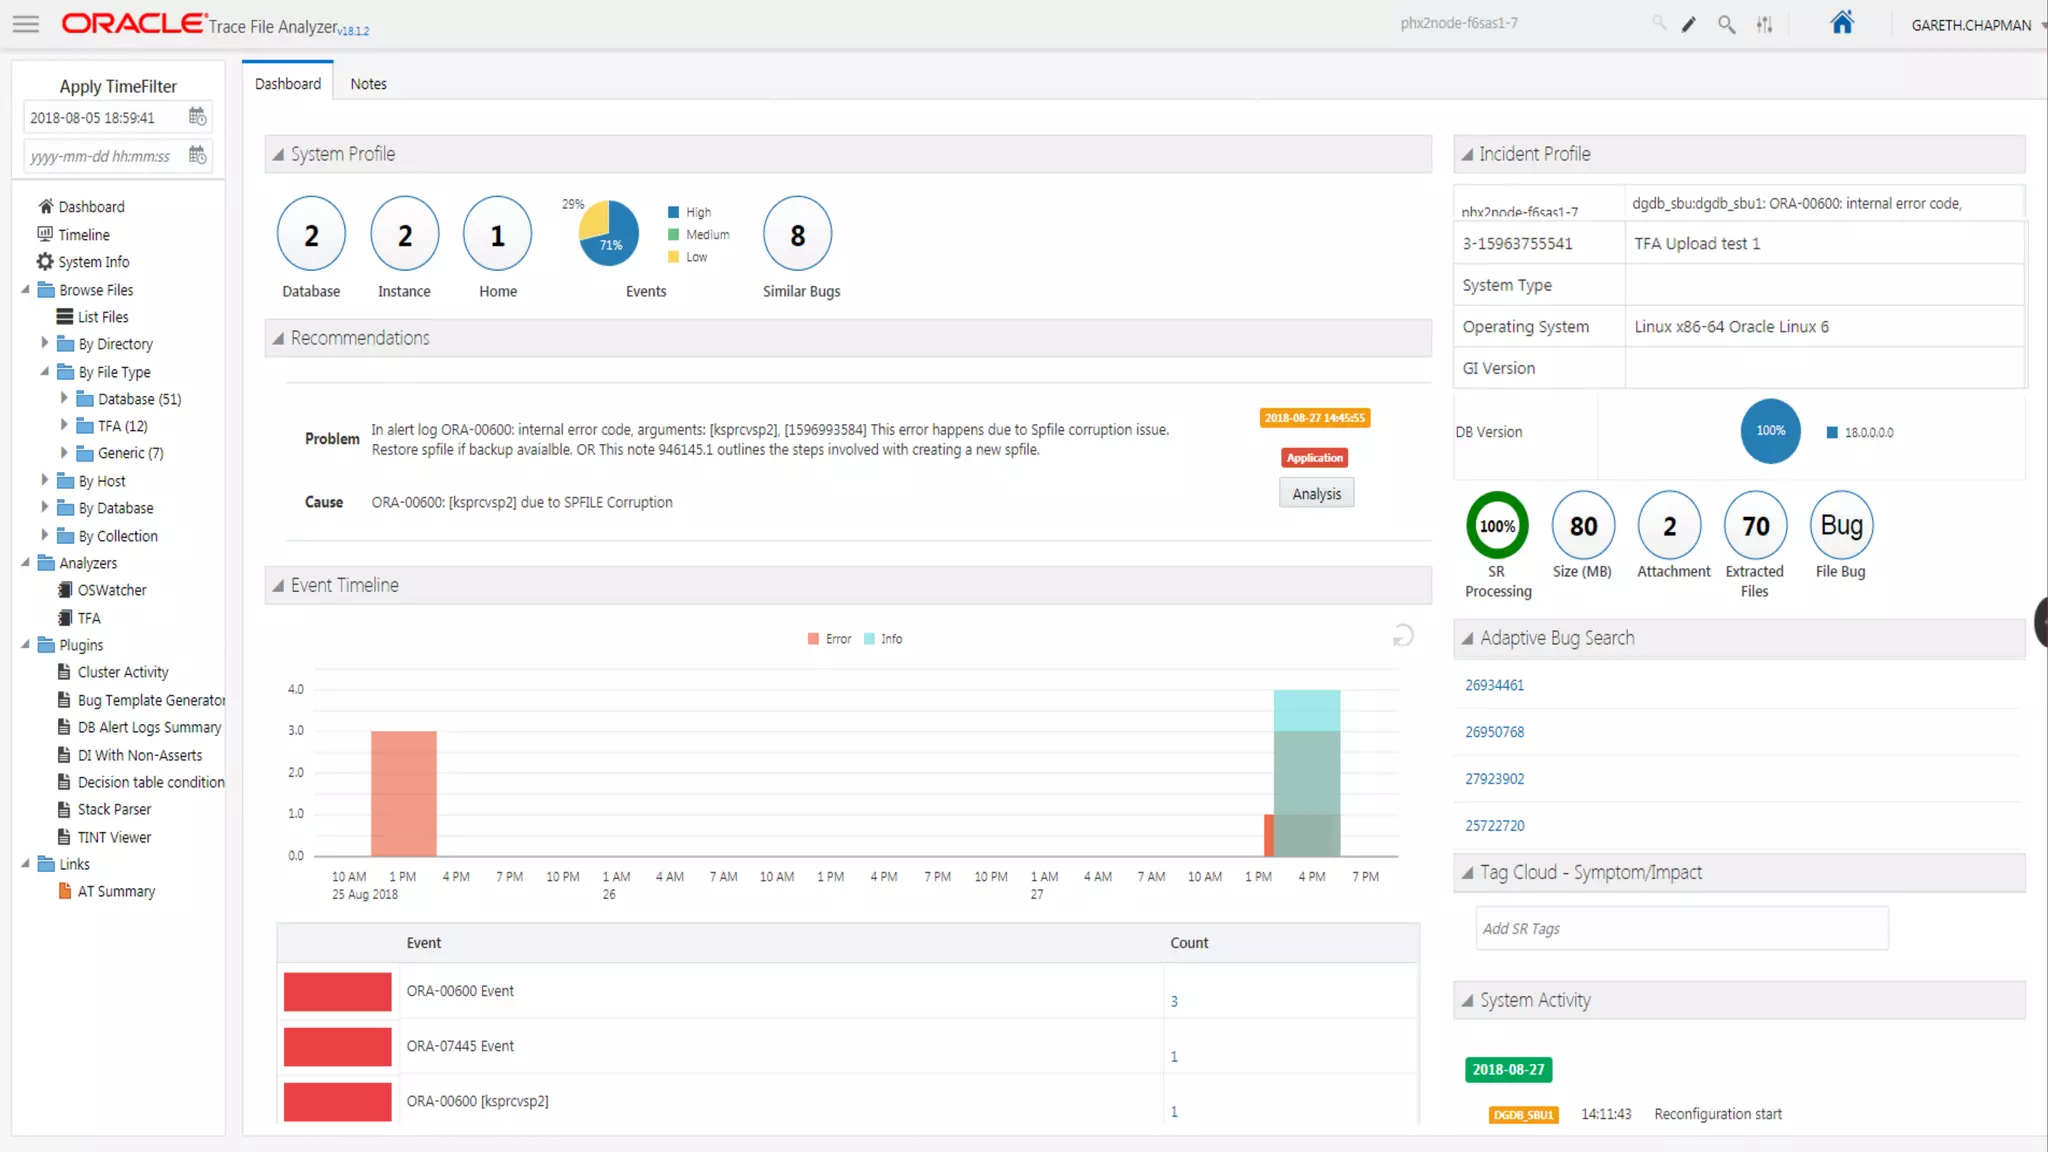Viewport: 2048px width, 1152px height.
Task: Open the settings sliders icon in header
Action: [1764, 25]
